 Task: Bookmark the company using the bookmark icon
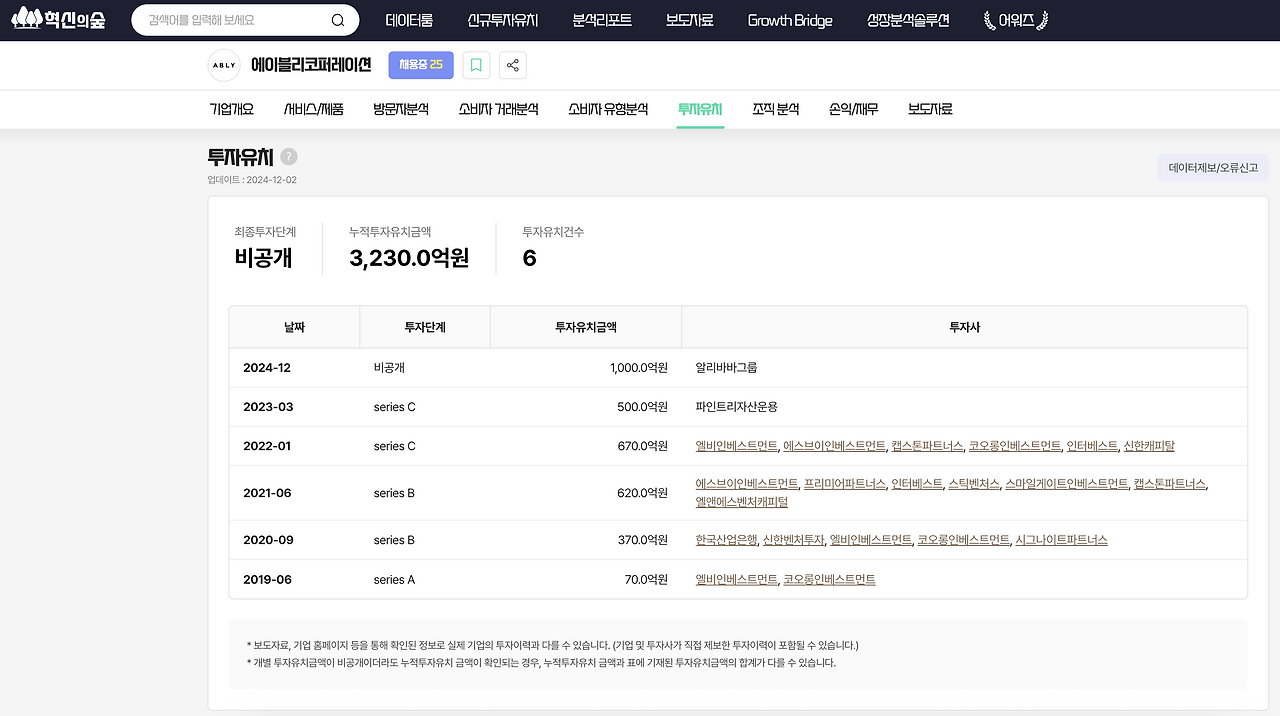(x=476, y=64)
